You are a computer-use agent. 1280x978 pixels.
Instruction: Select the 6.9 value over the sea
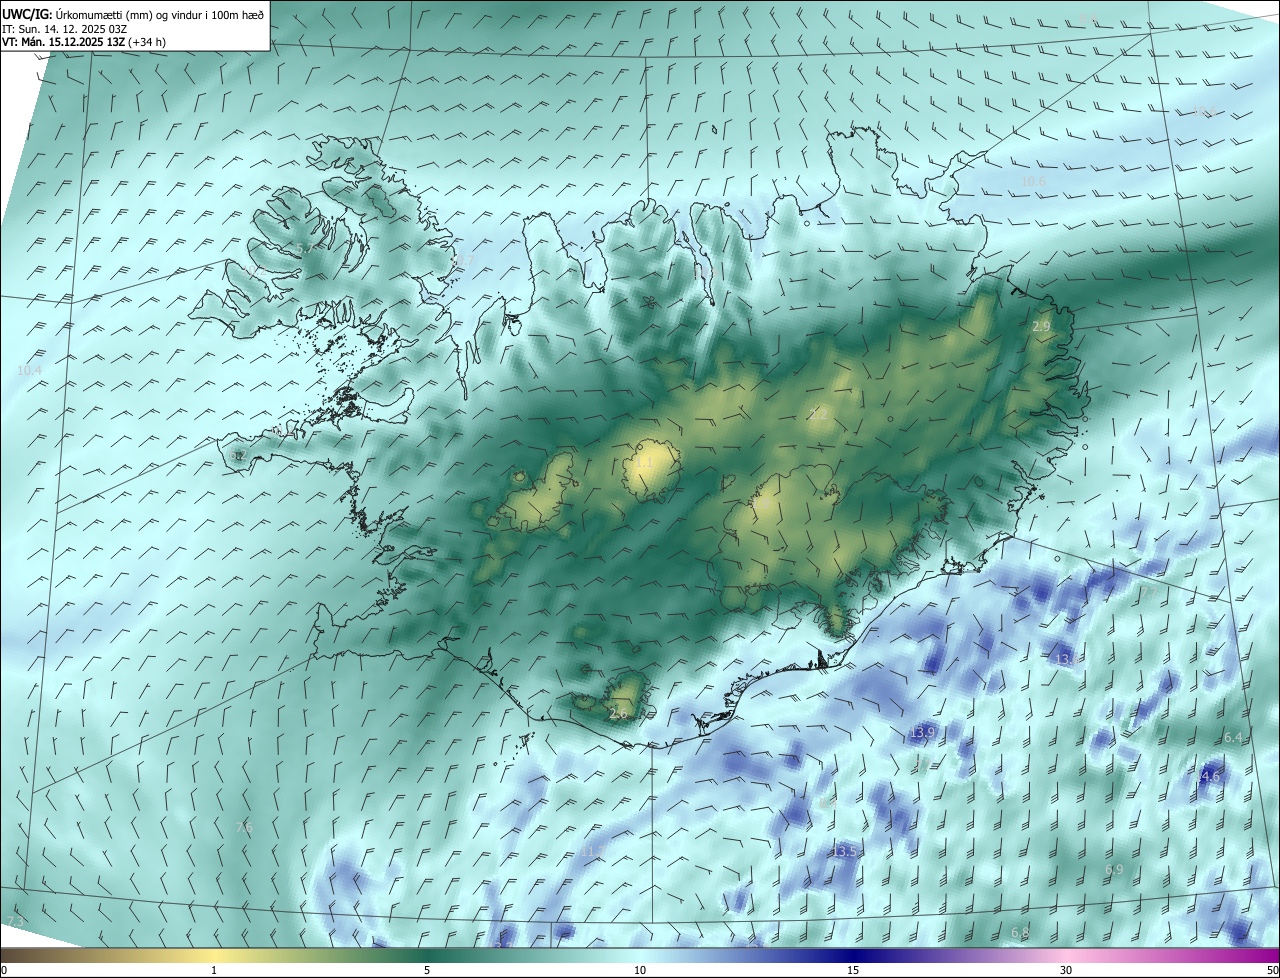click(x=1114, y=870)
